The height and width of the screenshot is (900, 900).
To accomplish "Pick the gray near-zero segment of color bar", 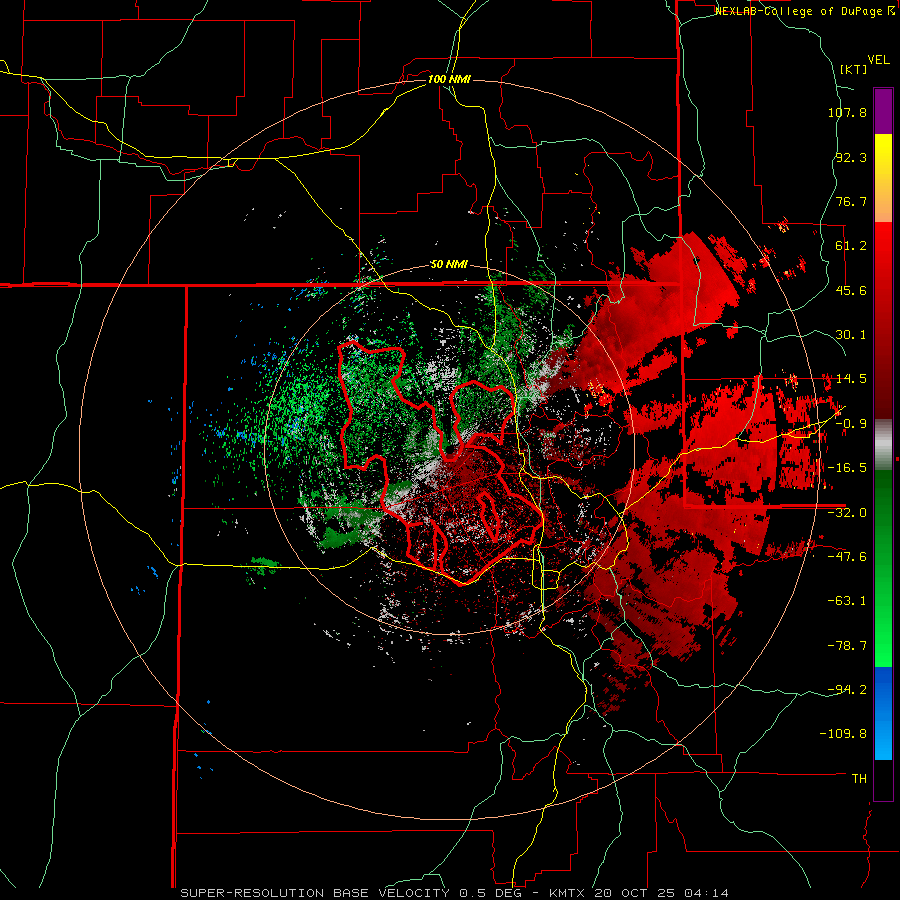I will point(883,445).
